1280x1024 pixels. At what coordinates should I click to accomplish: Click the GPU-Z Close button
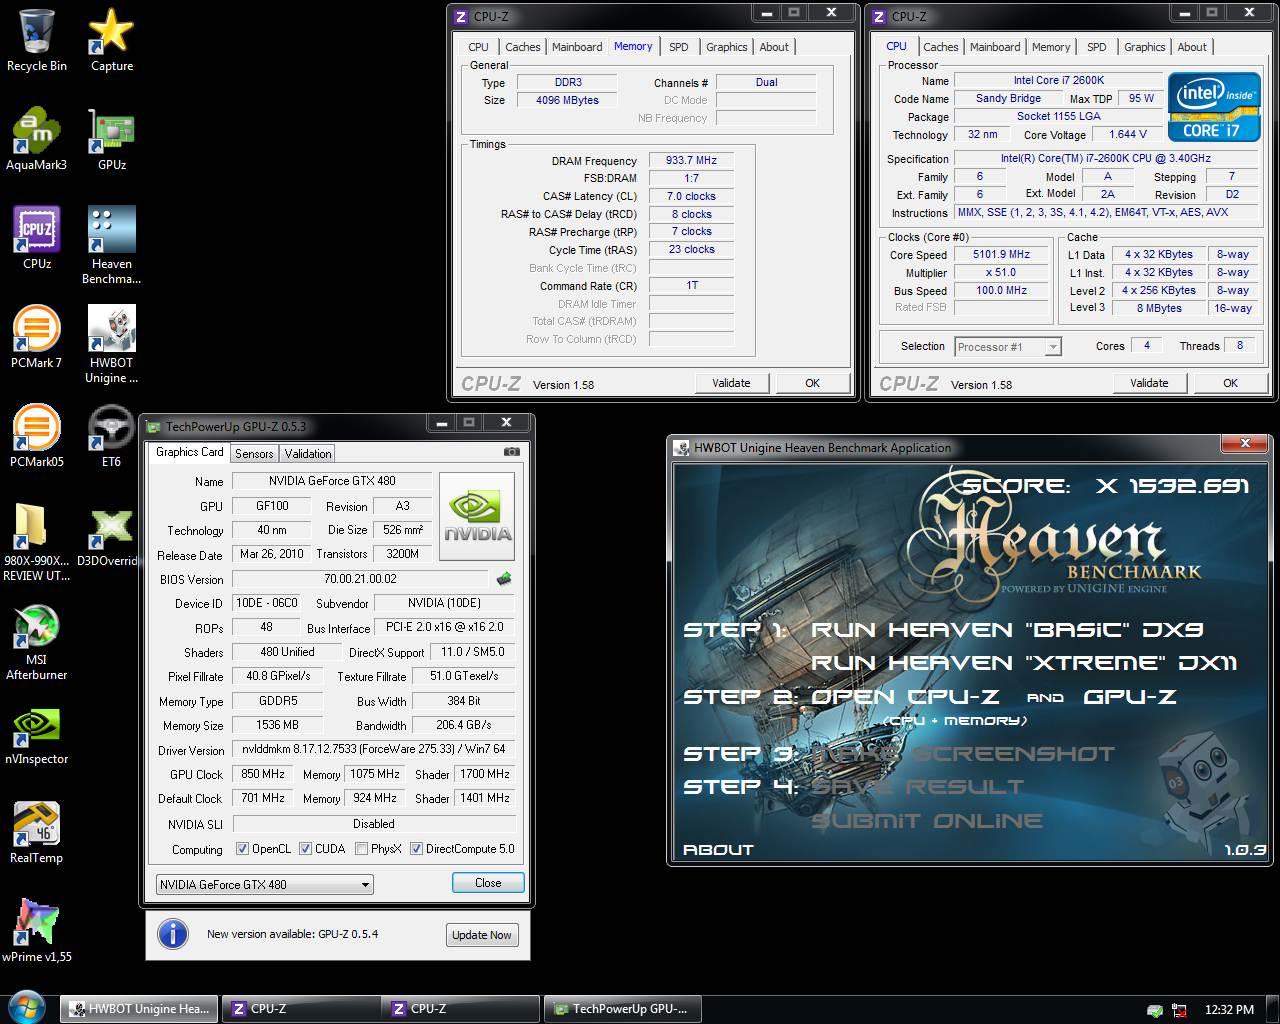coord(488,883)
